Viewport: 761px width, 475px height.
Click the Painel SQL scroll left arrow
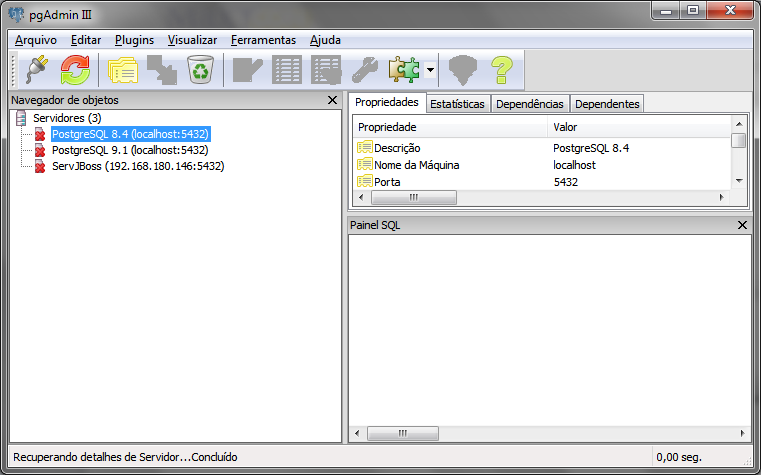pyautogui.click(x=357, y=433)
